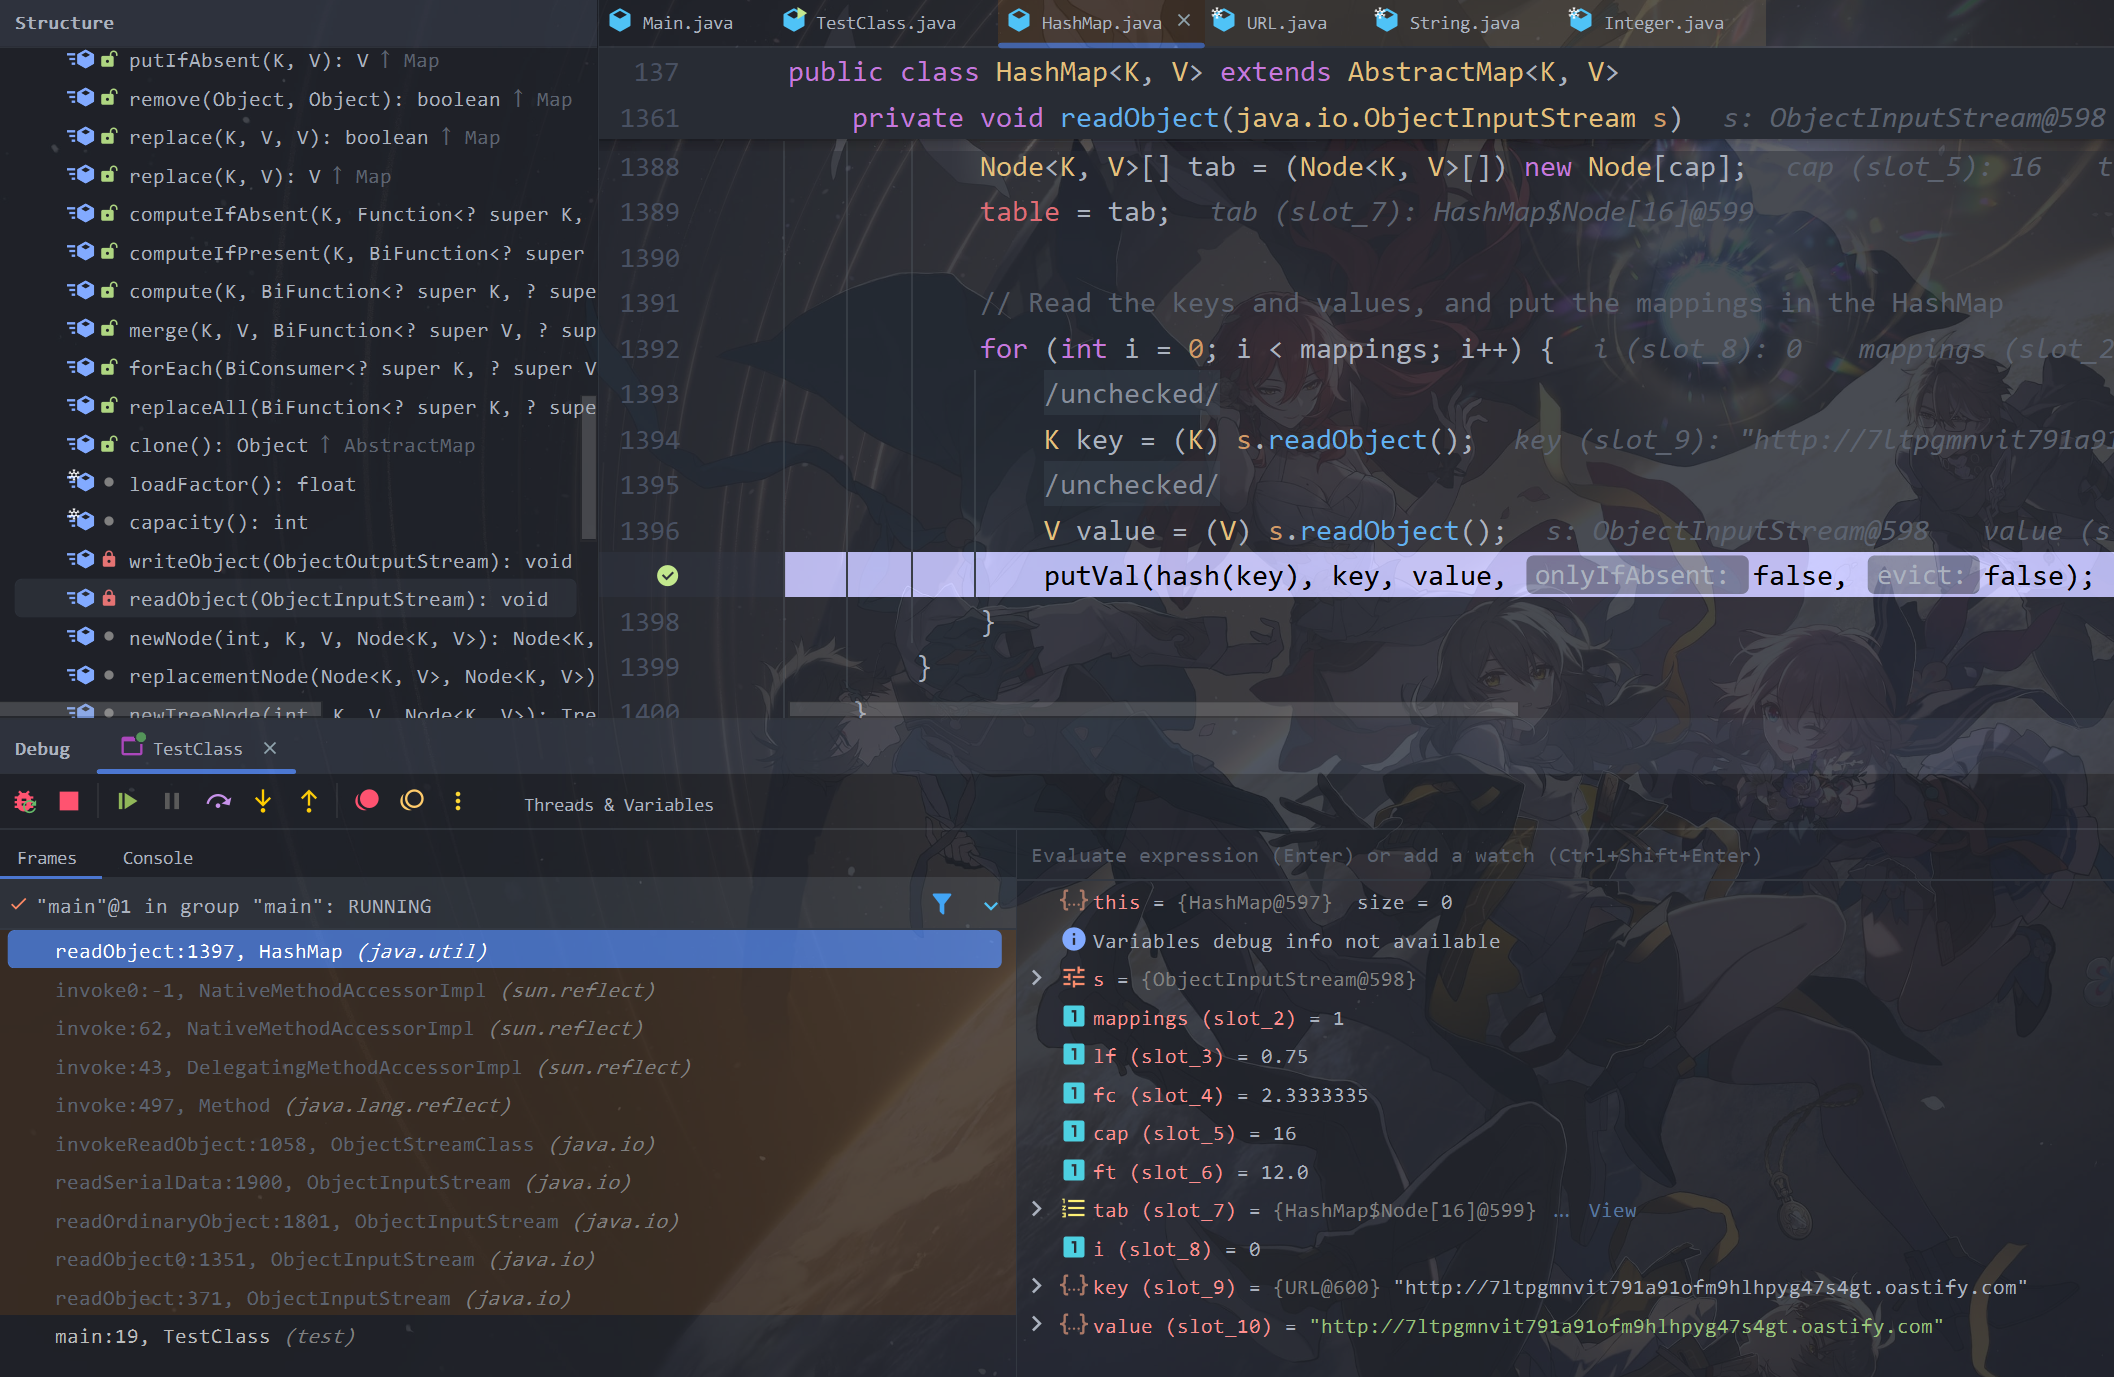Screen dimensions: 2114x1377
Task: Click the frames filter funnel icon
Action: tap(941, 904)
